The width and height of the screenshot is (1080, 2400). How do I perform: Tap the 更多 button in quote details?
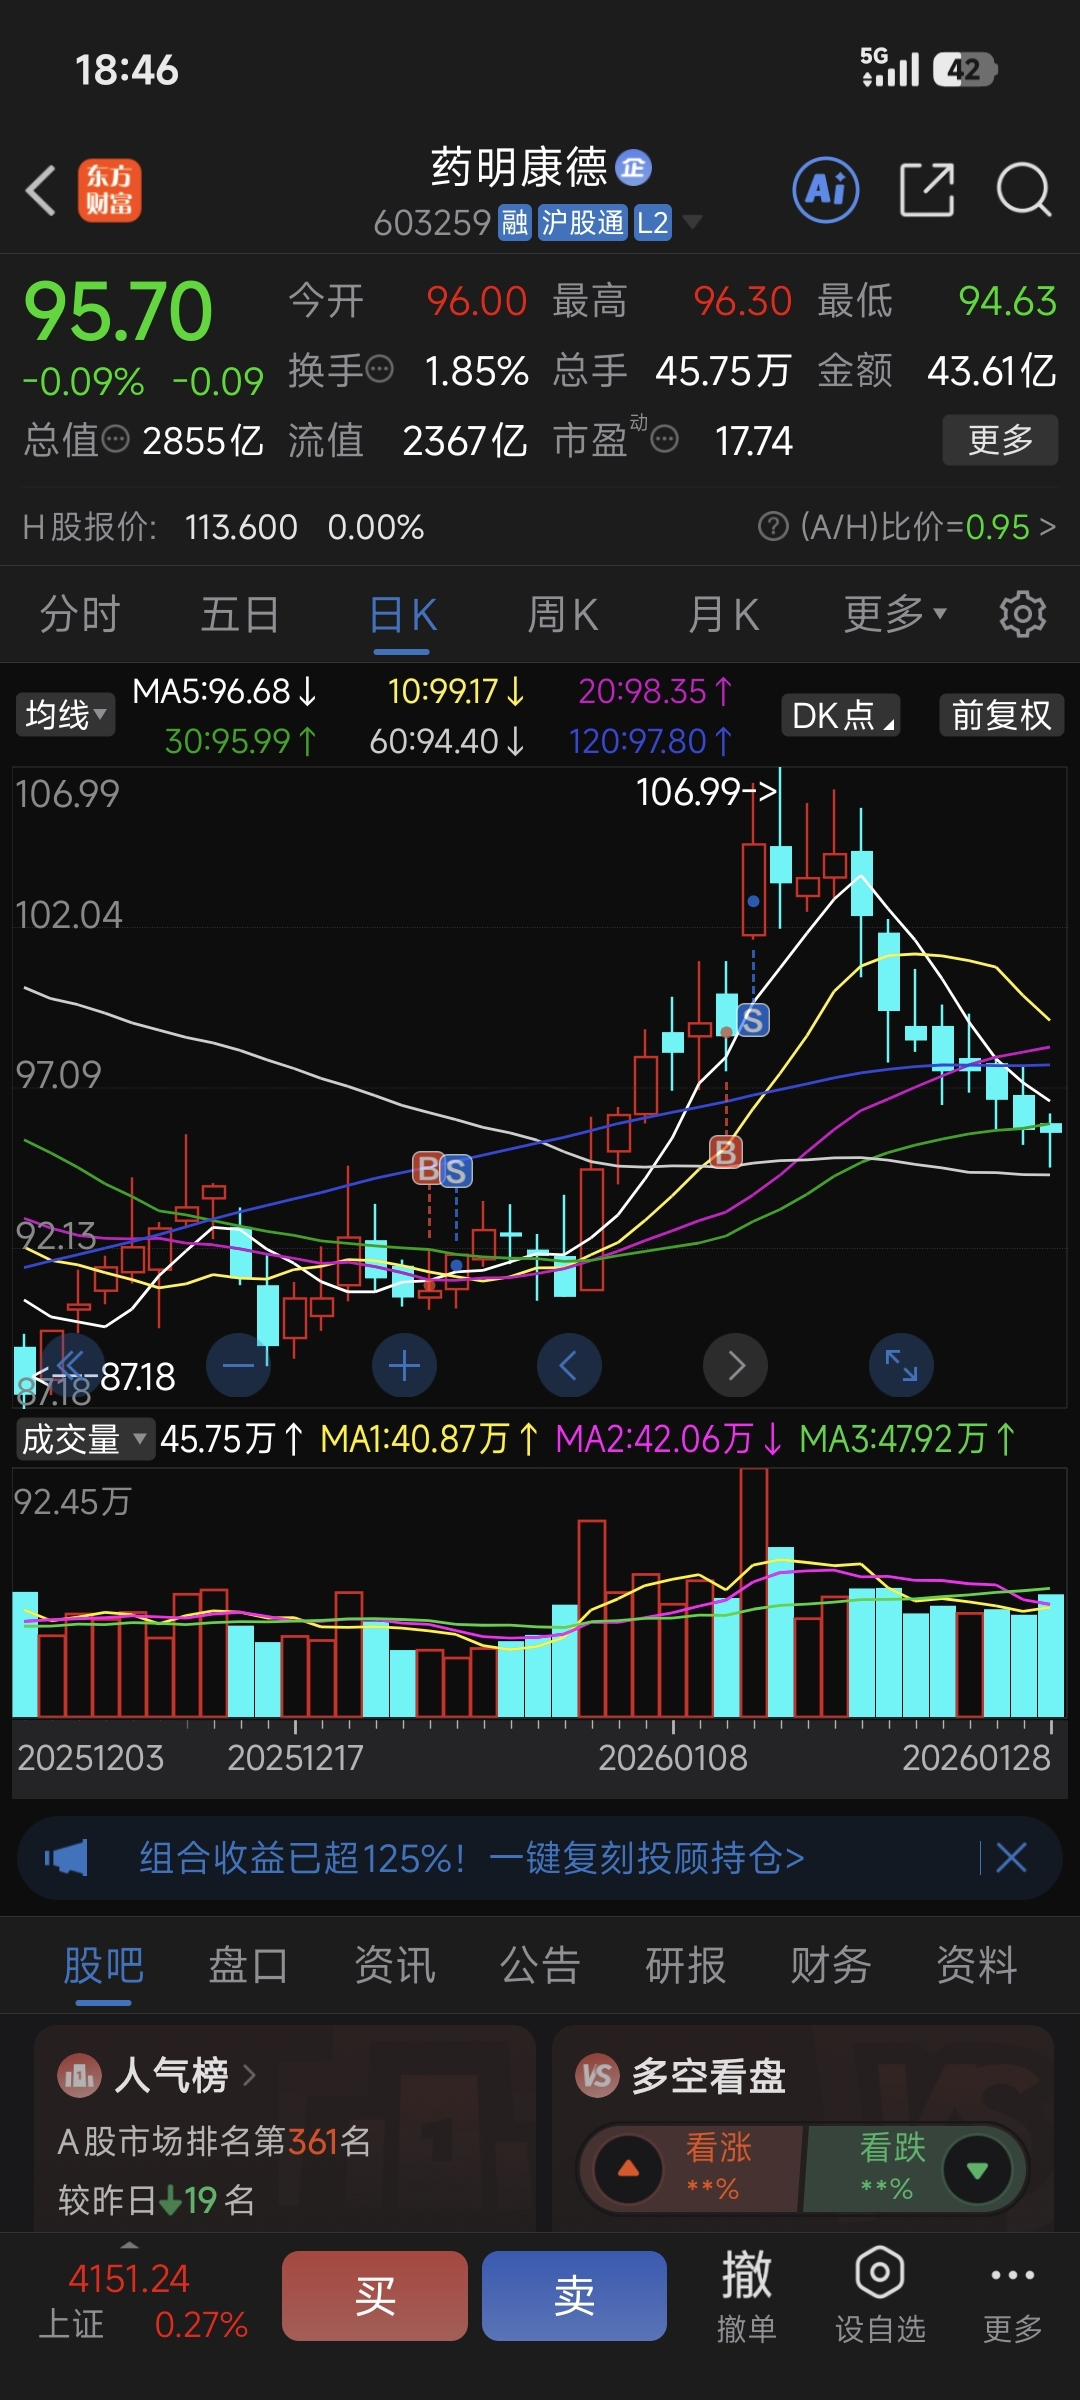pyautogui.click(x=1000, y=439)
